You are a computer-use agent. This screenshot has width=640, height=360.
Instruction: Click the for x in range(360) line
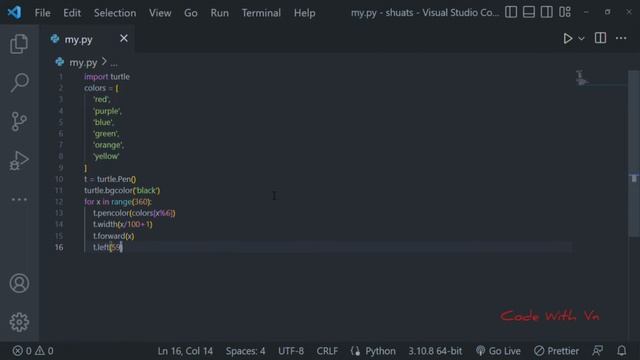[118, 202]
